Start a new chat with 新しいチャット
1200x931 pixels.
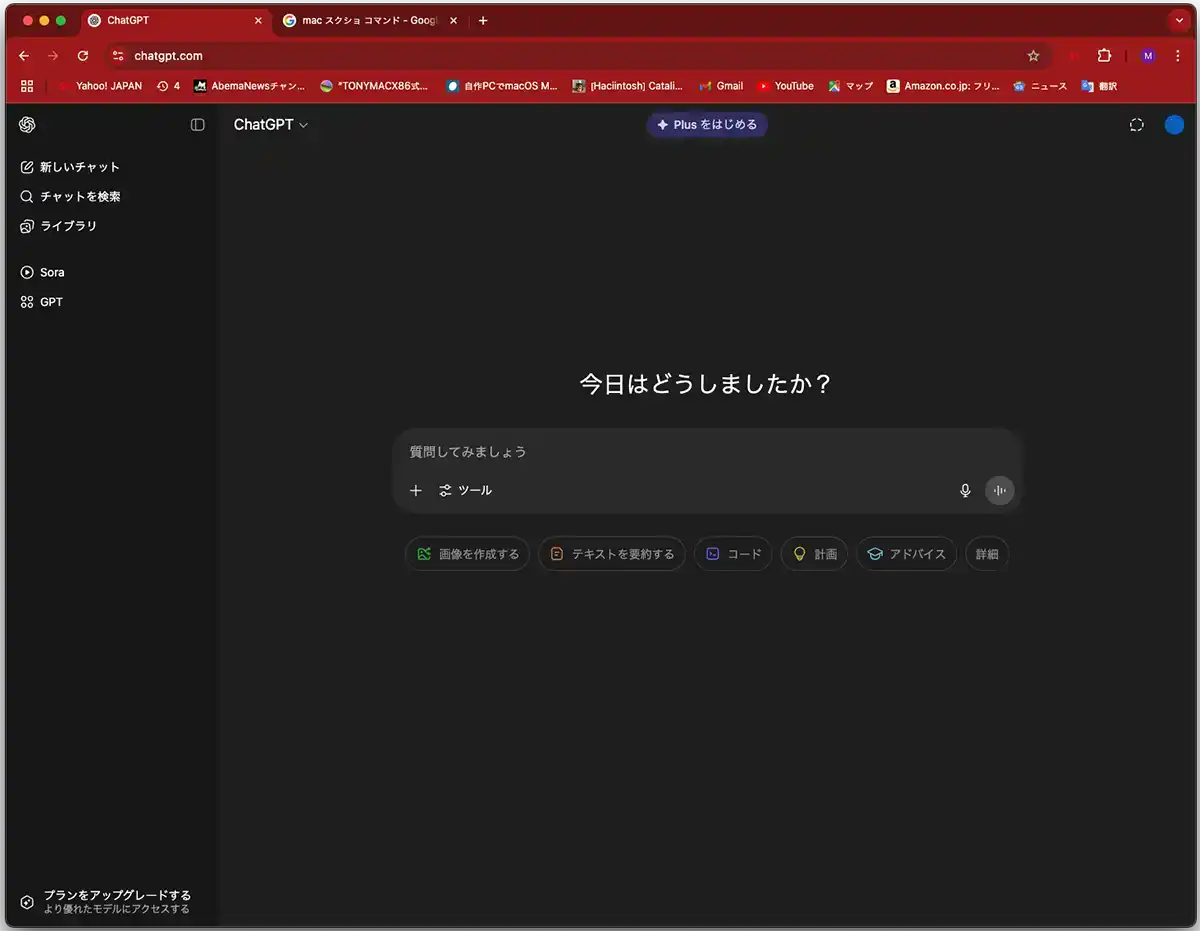[70, 167]
